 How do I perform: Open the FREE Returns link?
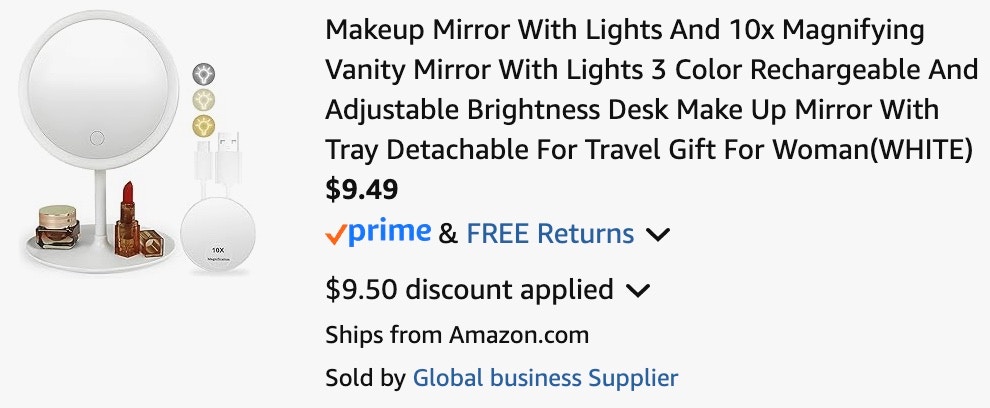pyautogui.click(x=550, y=234)
